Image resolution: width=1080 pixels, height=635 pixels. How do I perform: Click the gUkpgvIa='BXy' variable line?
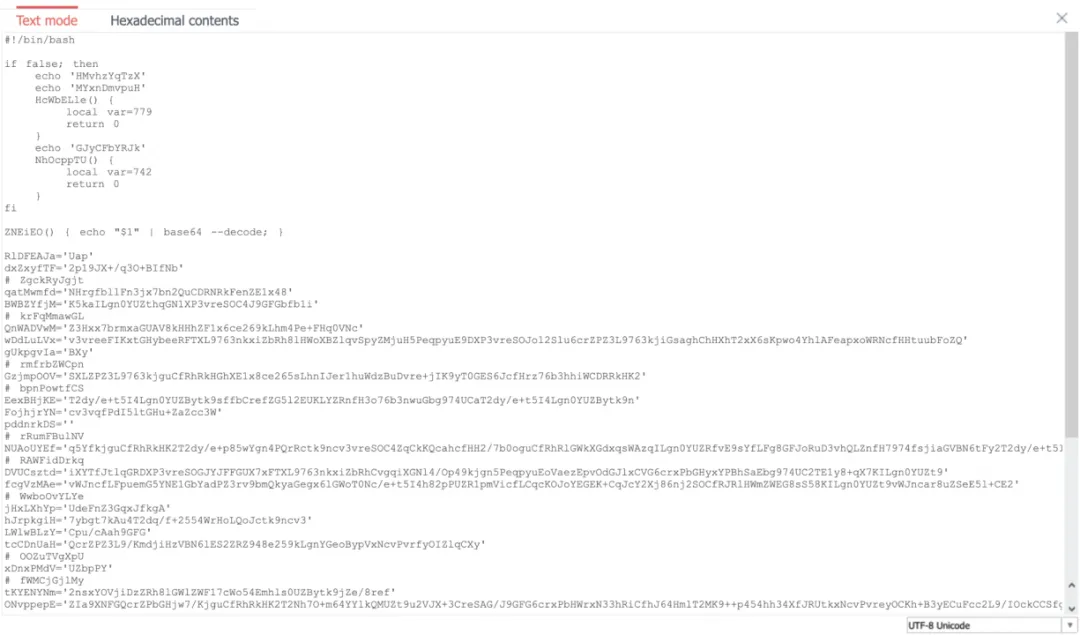48,352
